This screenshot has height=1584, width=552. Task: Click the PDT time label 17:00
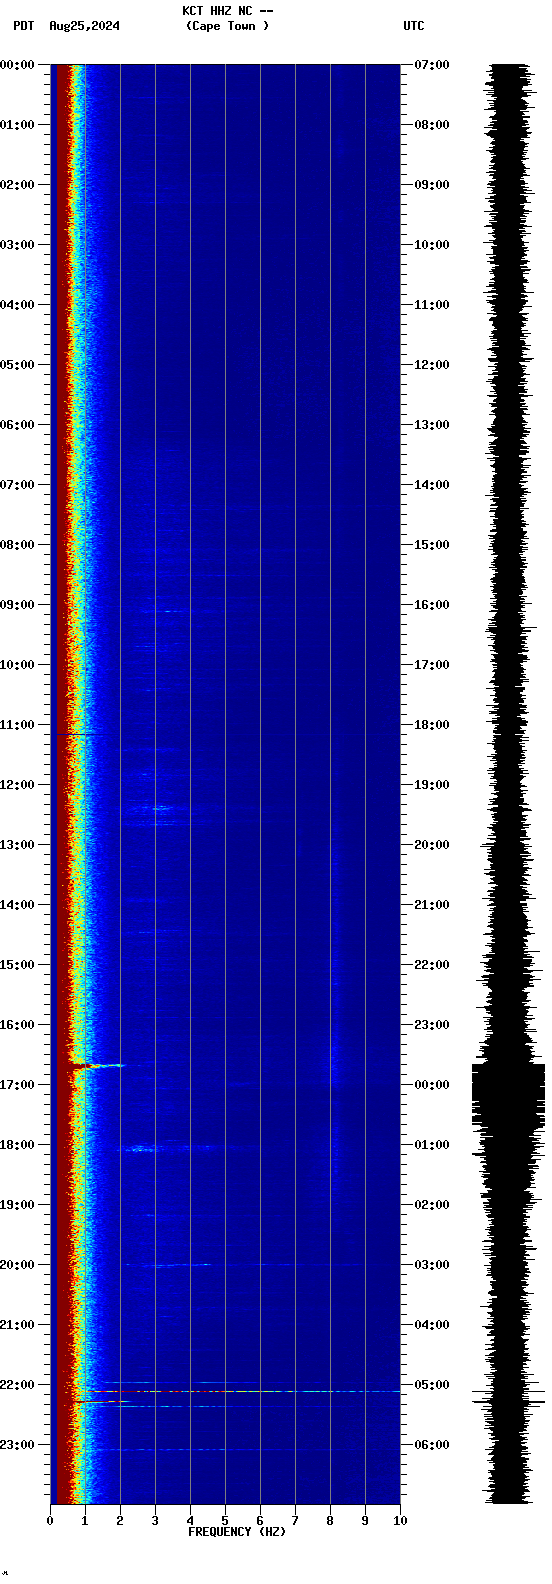pos(17,1085)
